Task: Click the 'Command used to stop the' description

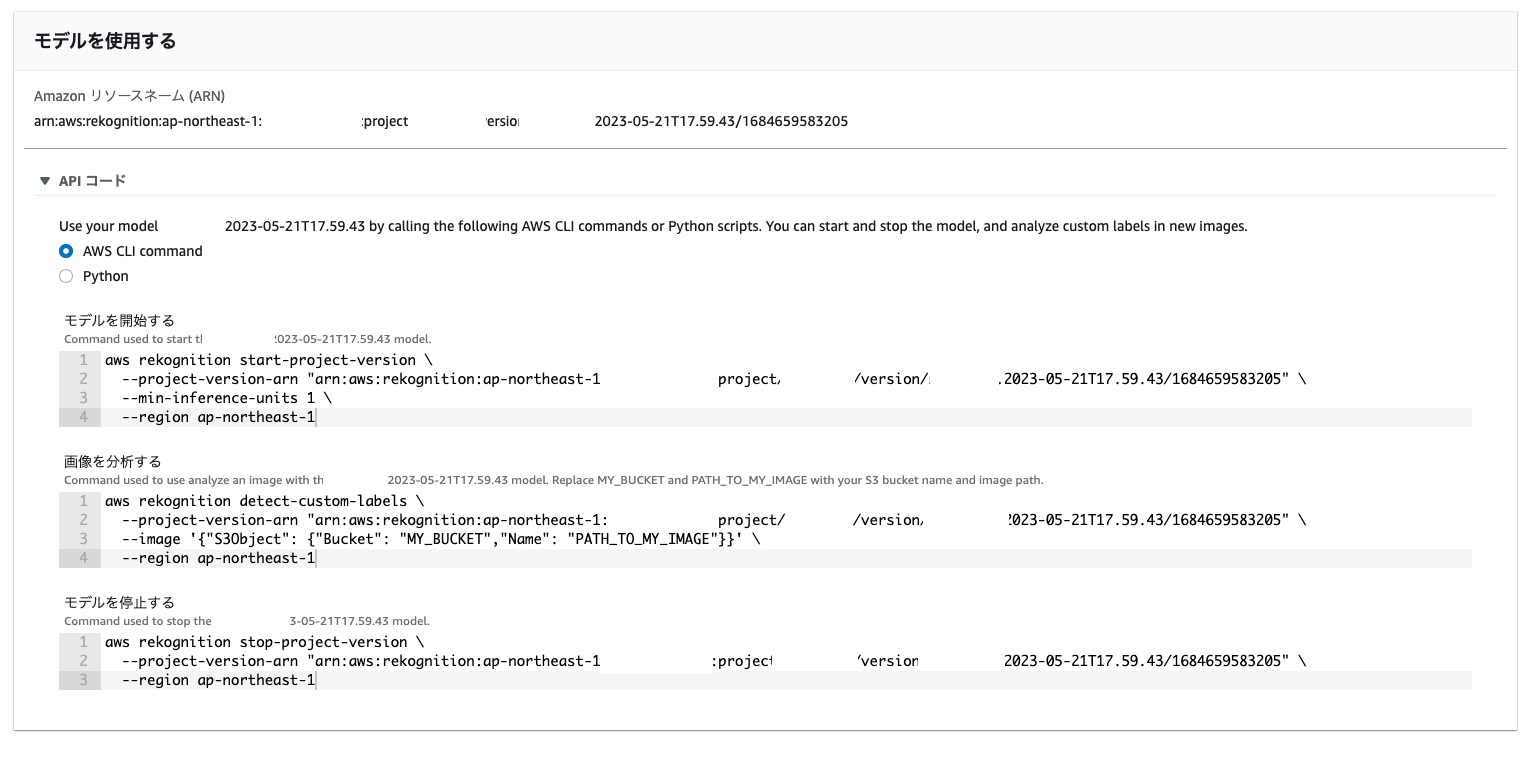Action: (247, 621)
